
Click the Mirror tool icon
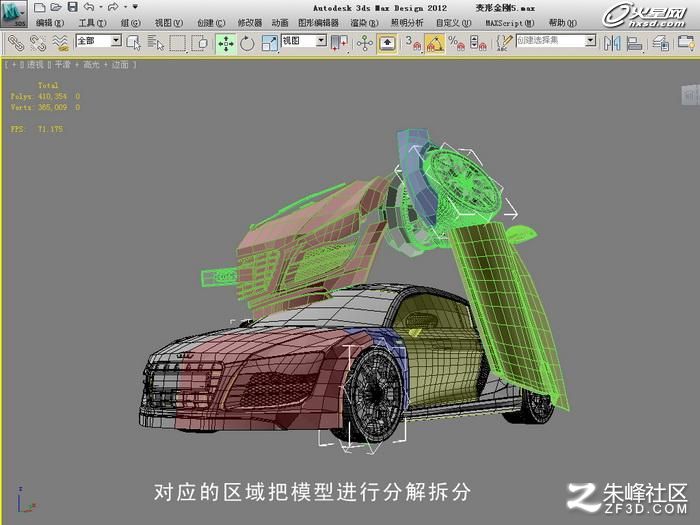tap(612, 43)
